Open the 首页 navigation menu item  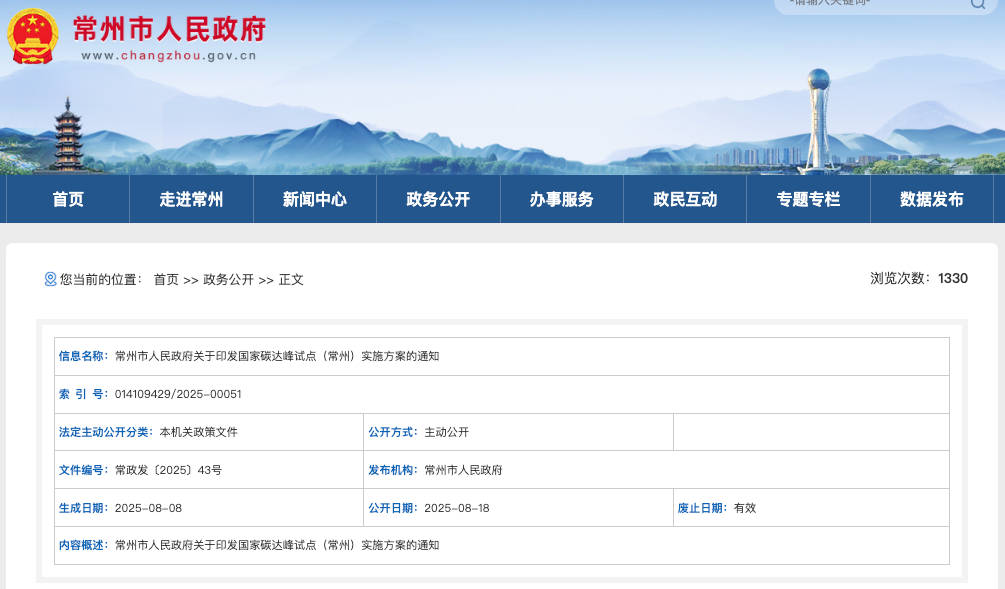(68, 199)
